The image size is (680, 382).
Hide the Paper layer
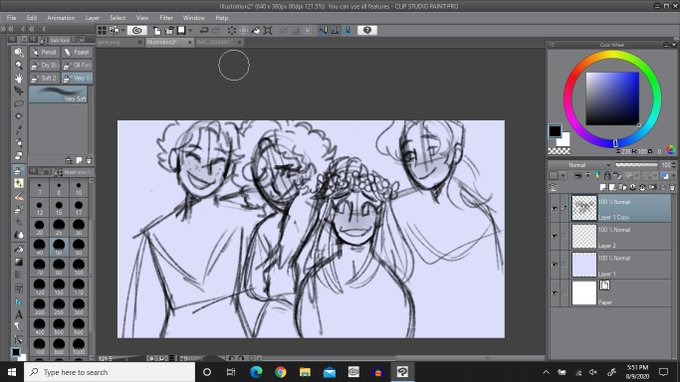pyautogui.click(x=554, y=293)
